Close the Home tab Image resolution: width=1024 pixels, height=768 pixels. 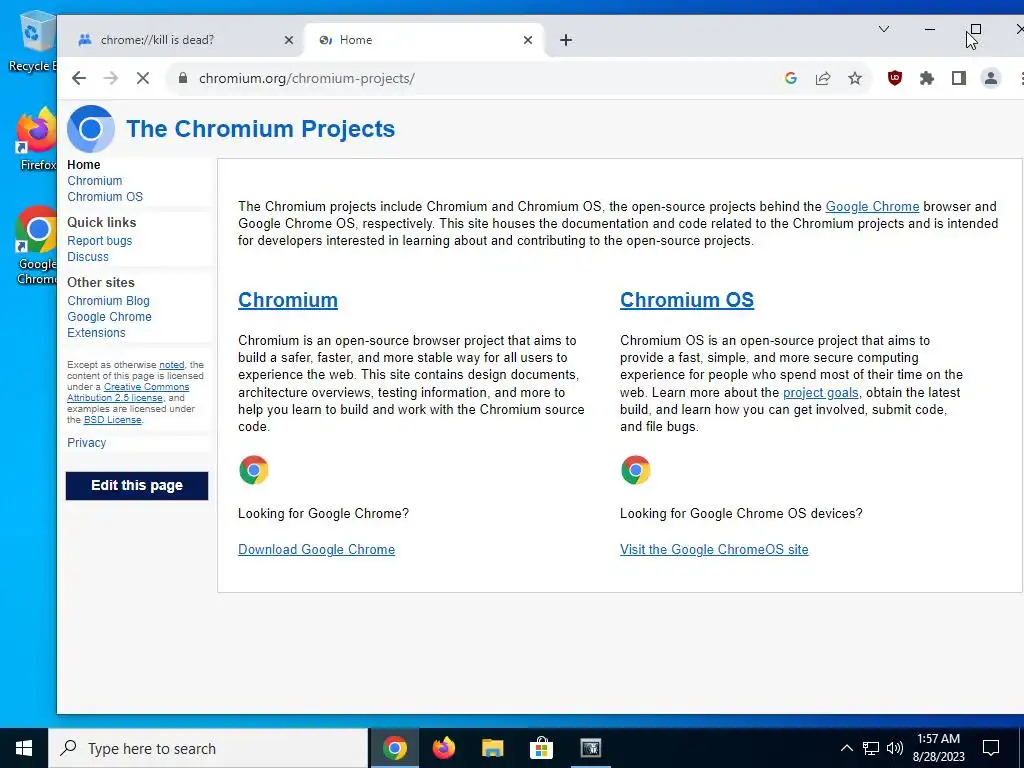(528, 40)
